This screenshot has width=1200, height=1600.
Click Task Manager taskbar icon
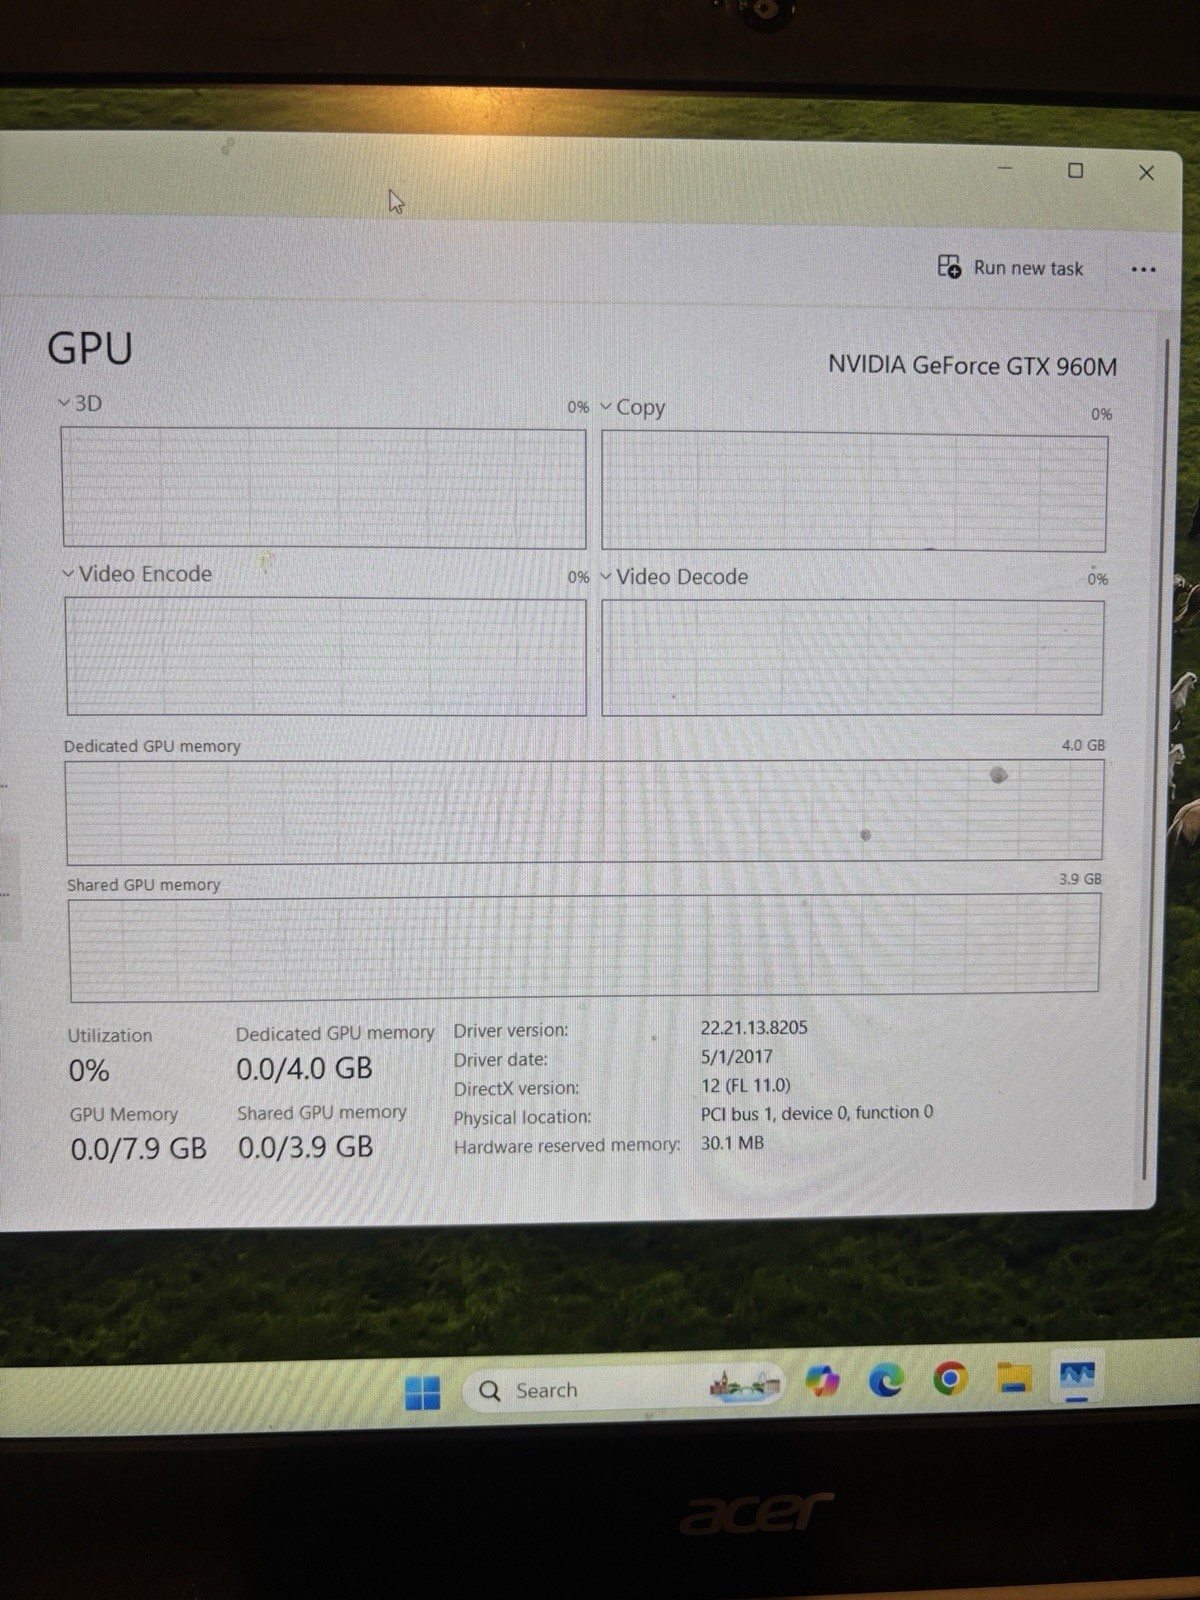tap(1077, 1376)
